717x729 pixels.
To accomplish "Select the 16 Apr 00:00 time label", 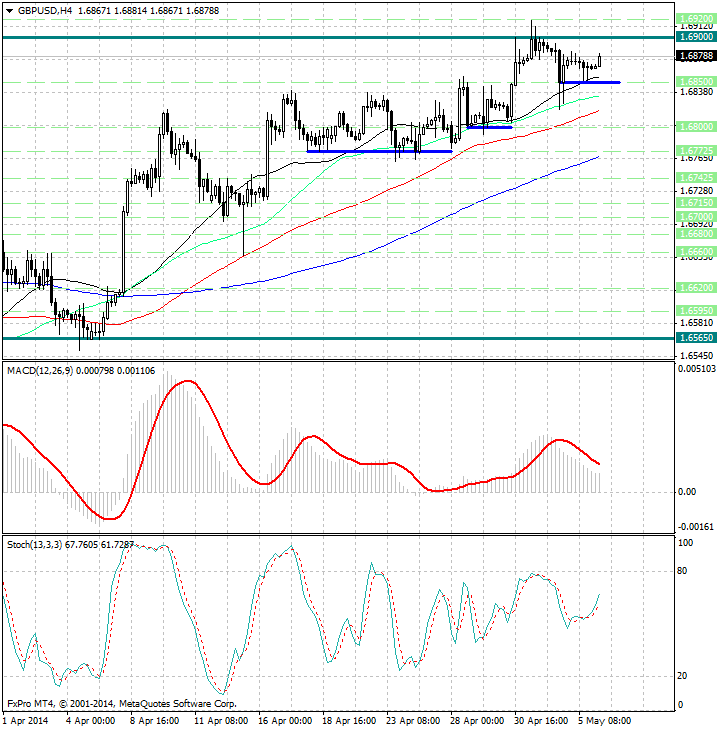I will [283, 718].
